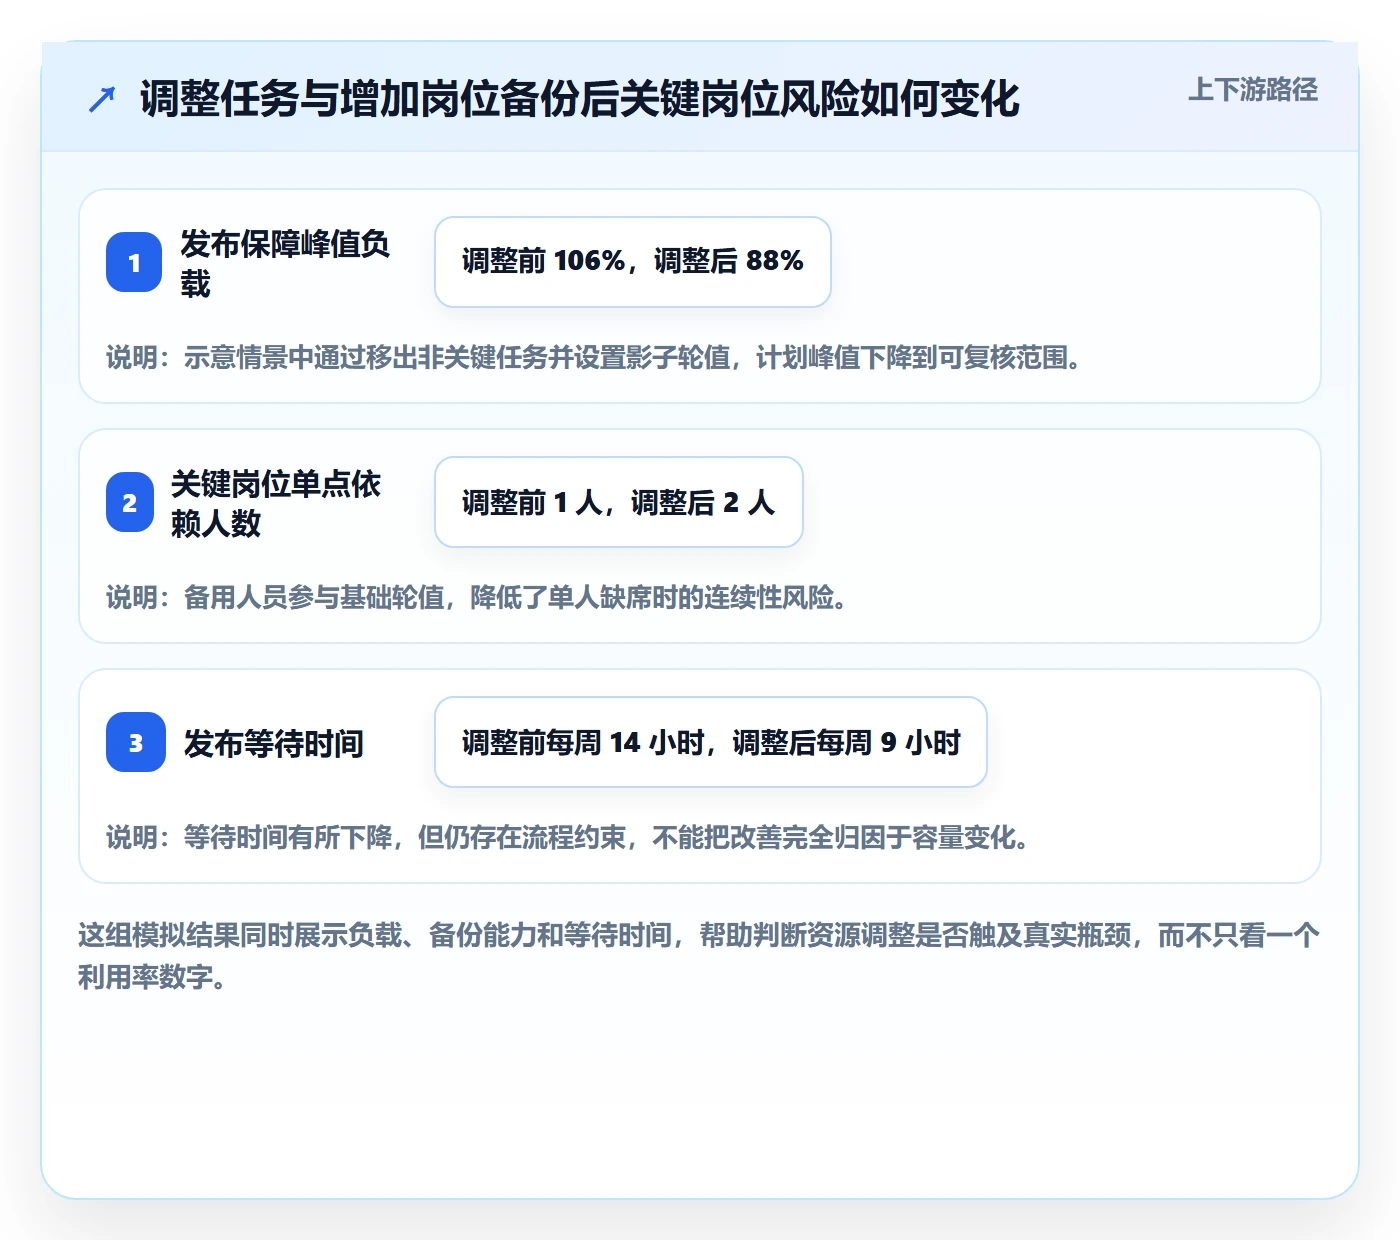
Task: Click the trend arrow icon beside the title
Action: (102, 99)
